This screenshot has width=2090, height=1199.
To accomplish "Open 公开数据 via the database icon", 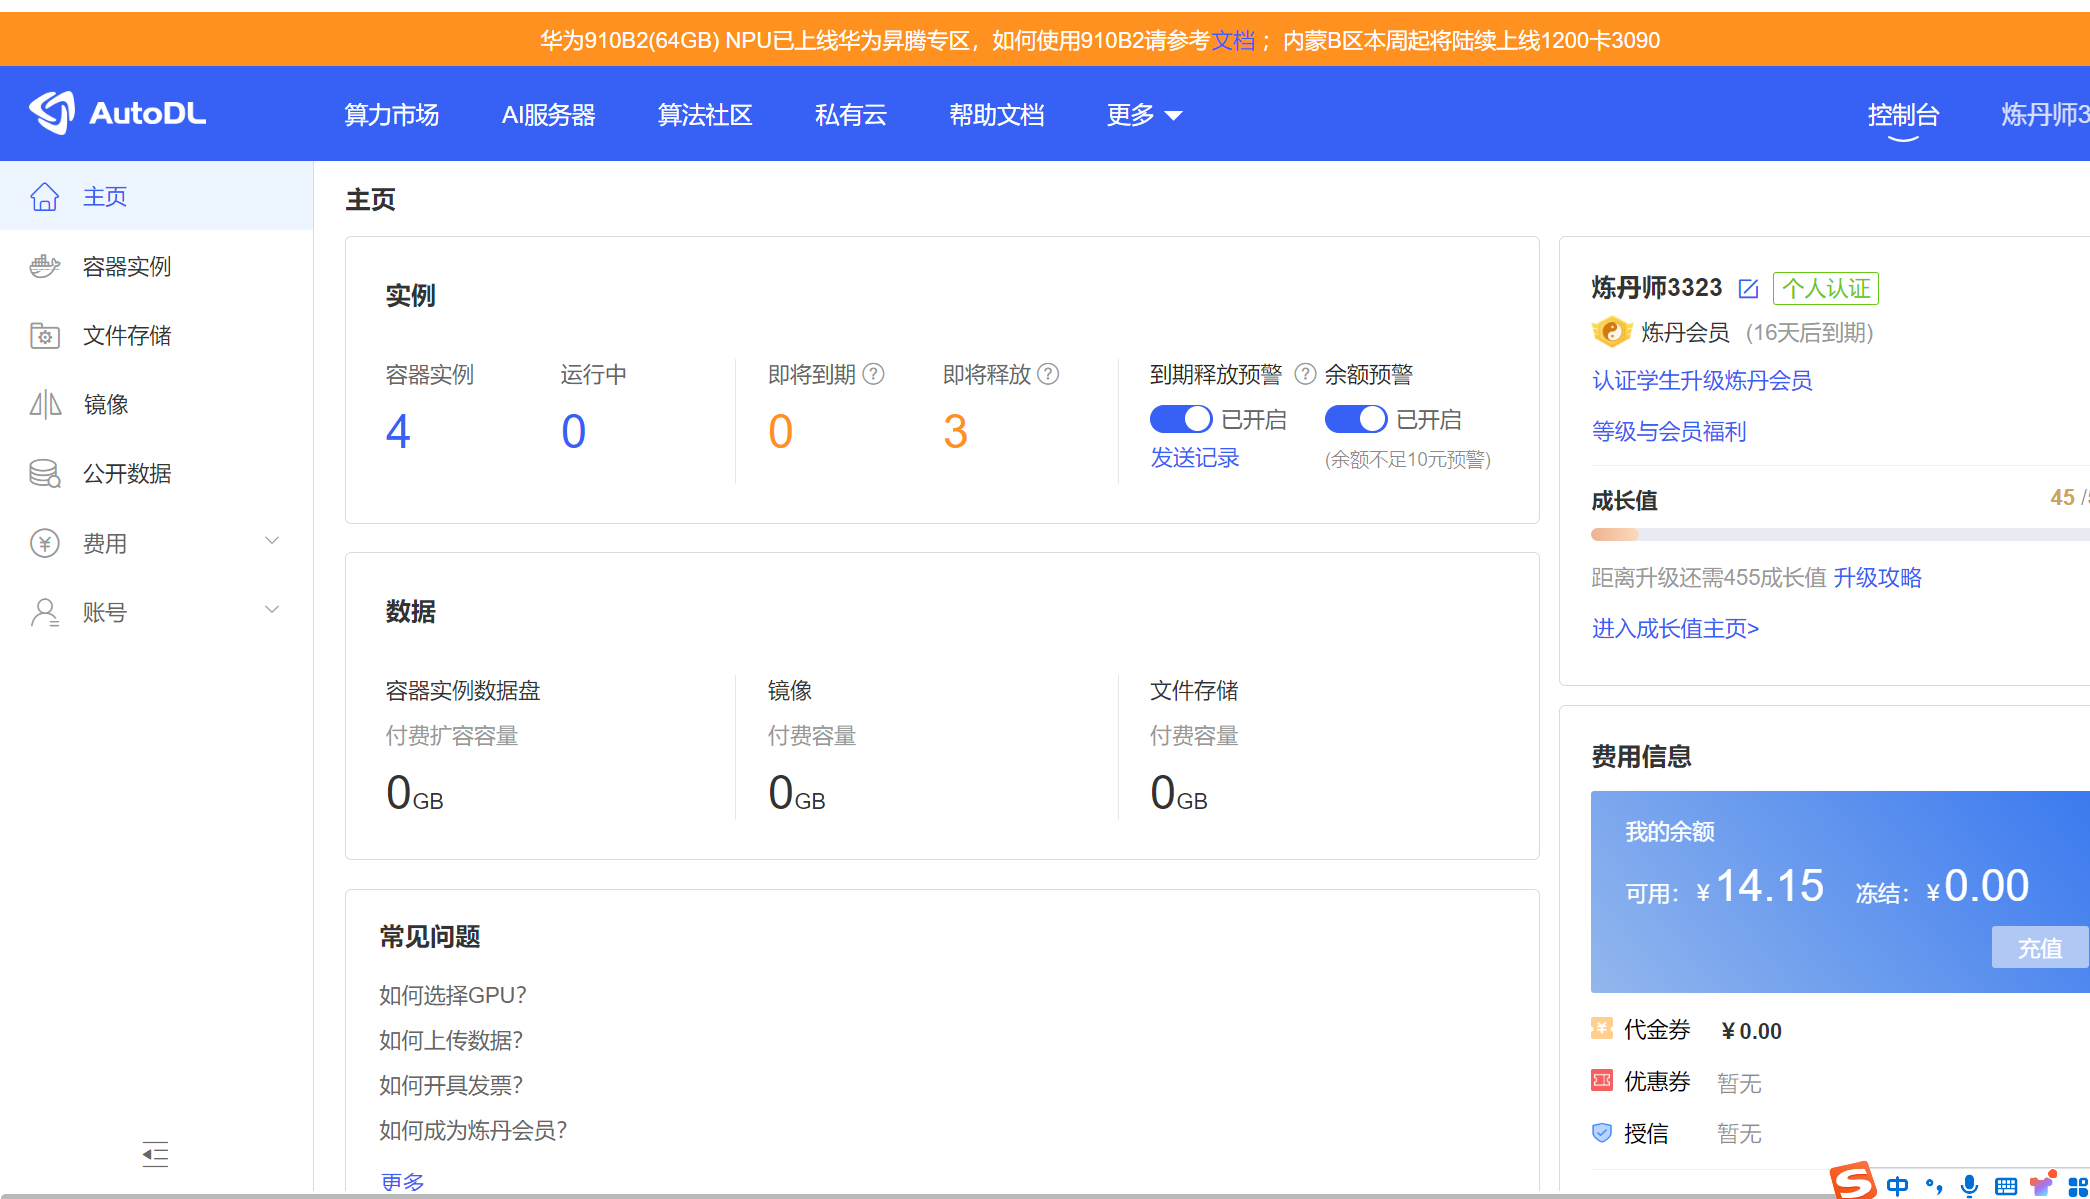I will [45, 473].
